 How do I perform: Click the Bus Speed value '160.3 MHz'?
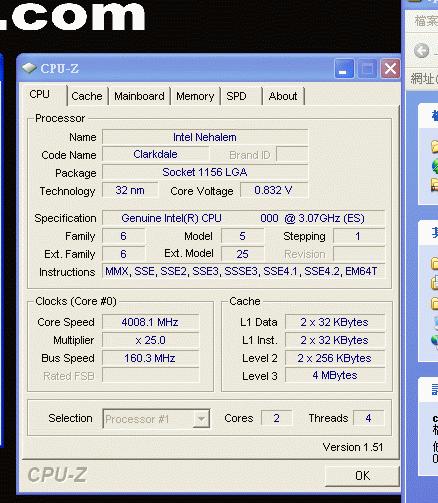tap(150, 358)
